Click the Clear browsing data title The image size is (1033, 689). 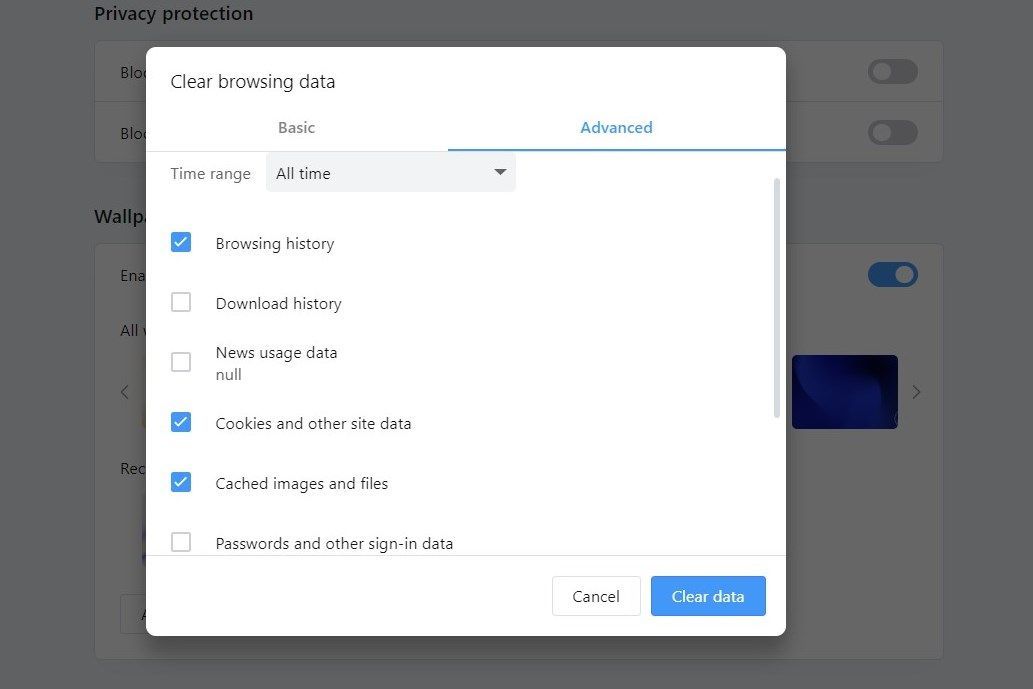[253, 82]
